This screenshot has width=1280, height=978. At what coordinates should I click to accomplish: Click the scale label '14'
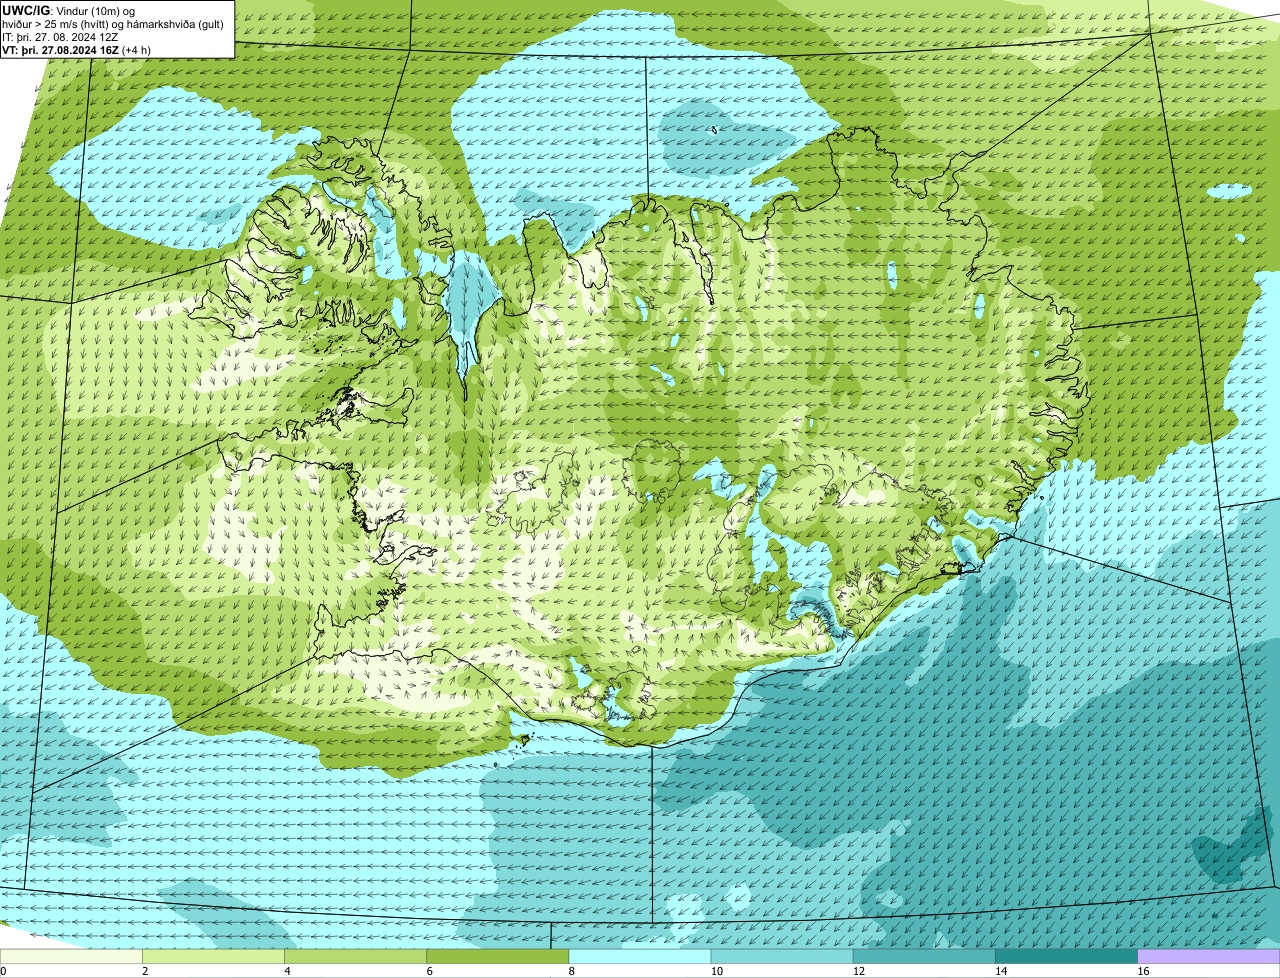tap(1001, 971)
